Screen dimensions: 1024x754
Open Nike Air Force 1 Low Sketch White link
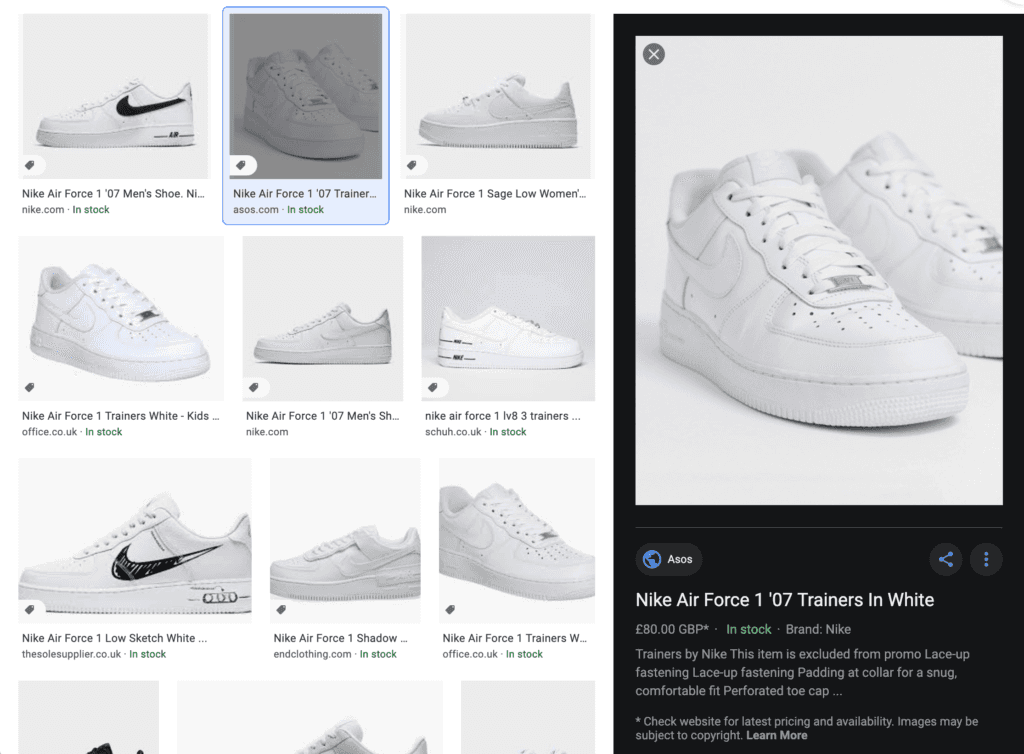(114, 638)
